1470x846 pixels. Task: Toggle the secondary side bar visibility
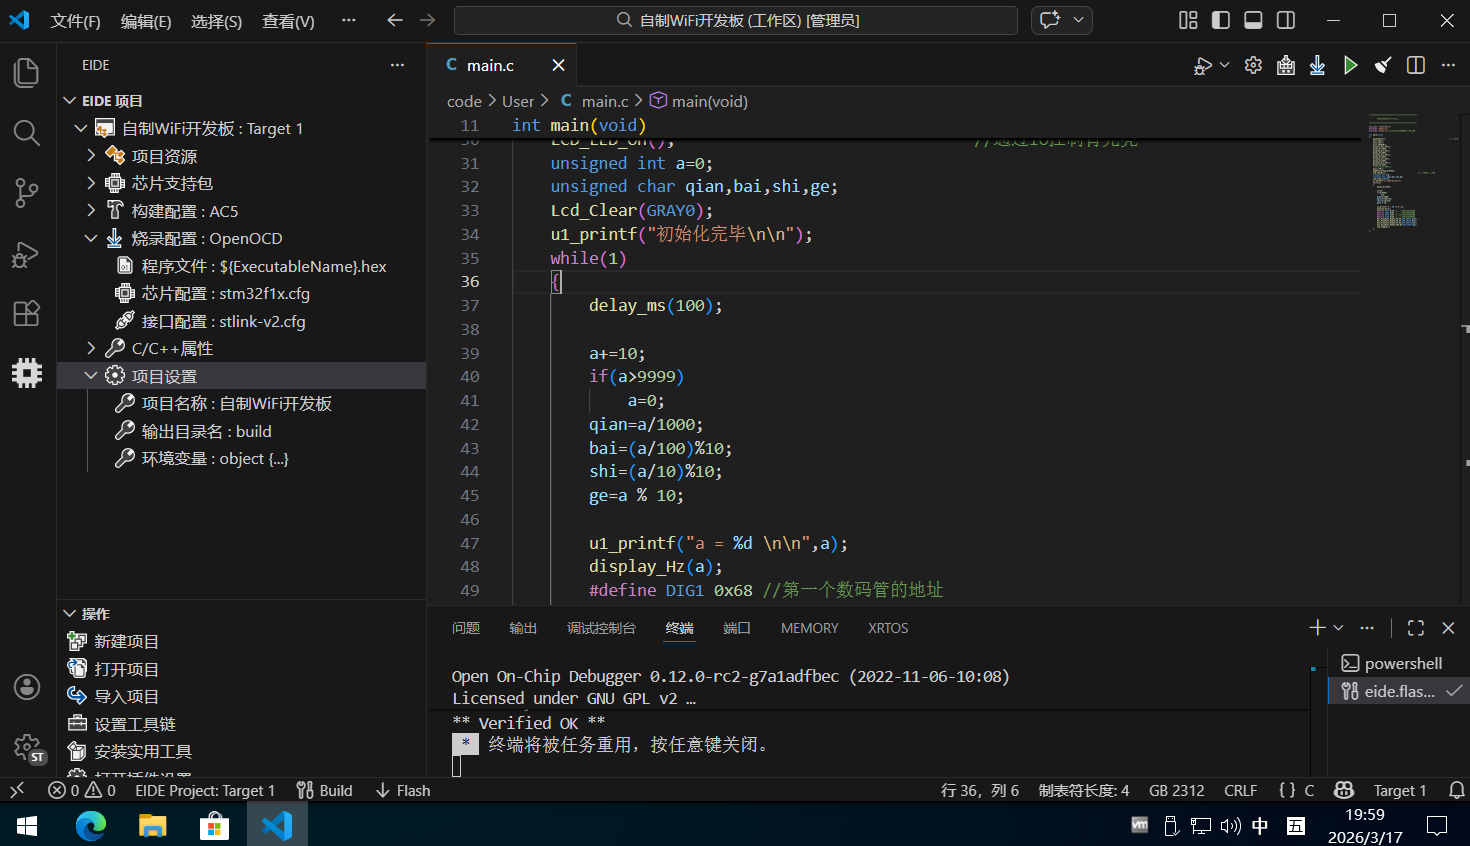point(1286,20)
